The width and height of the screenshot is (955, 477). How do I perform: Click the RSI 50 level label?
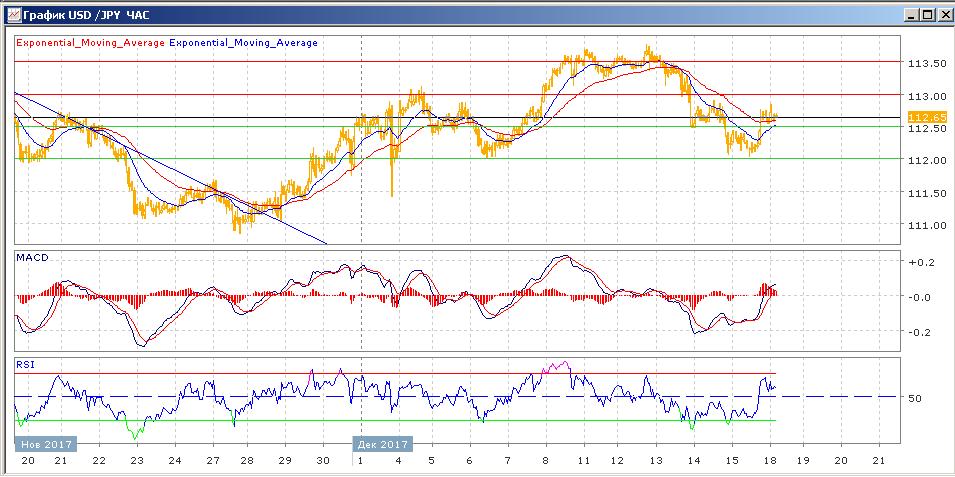coord(914,398)
